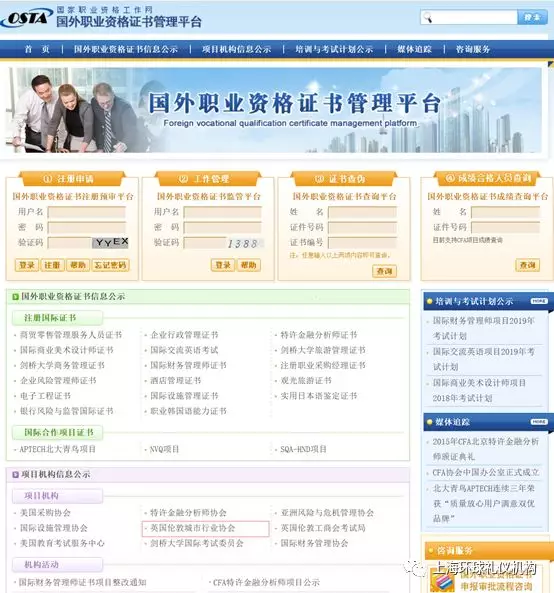Click the banner image 国外职业资格证书管理平台
The width and height of the screenshot is (554, 593).
tap(274, 110)
